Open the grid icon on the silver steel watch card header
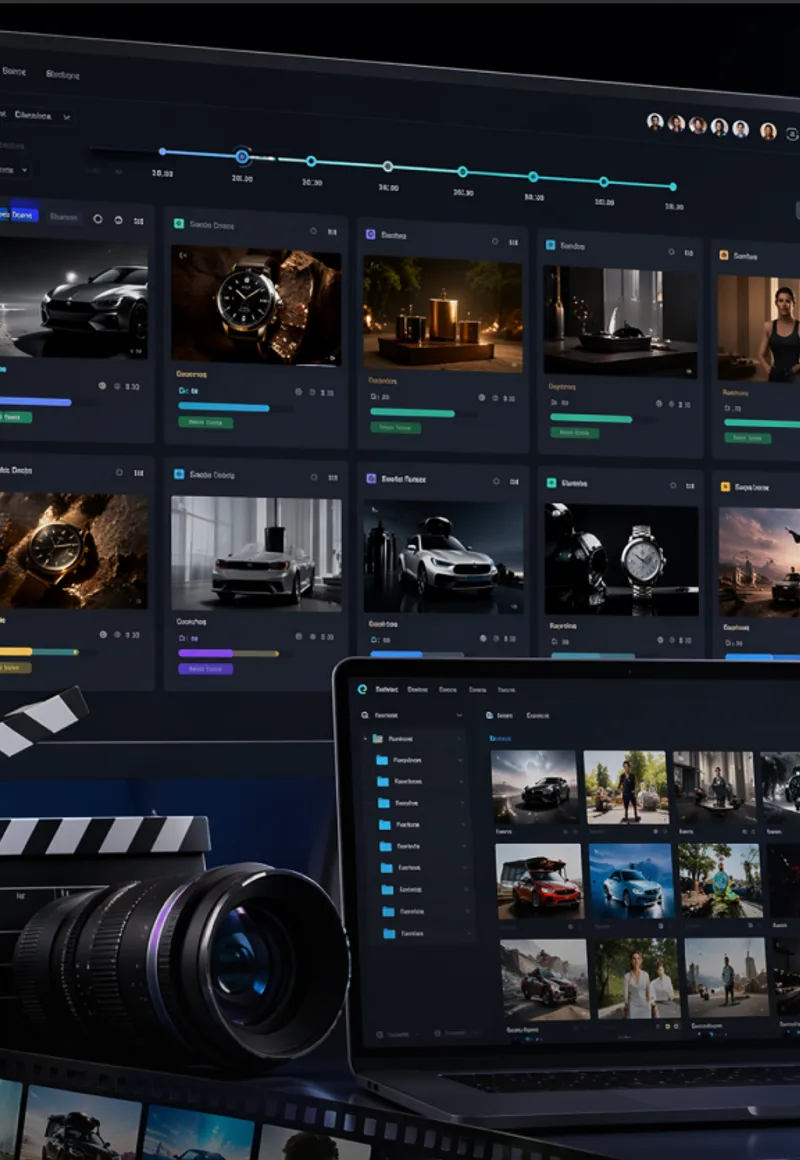800x1160 pixels. coord(690,486)
